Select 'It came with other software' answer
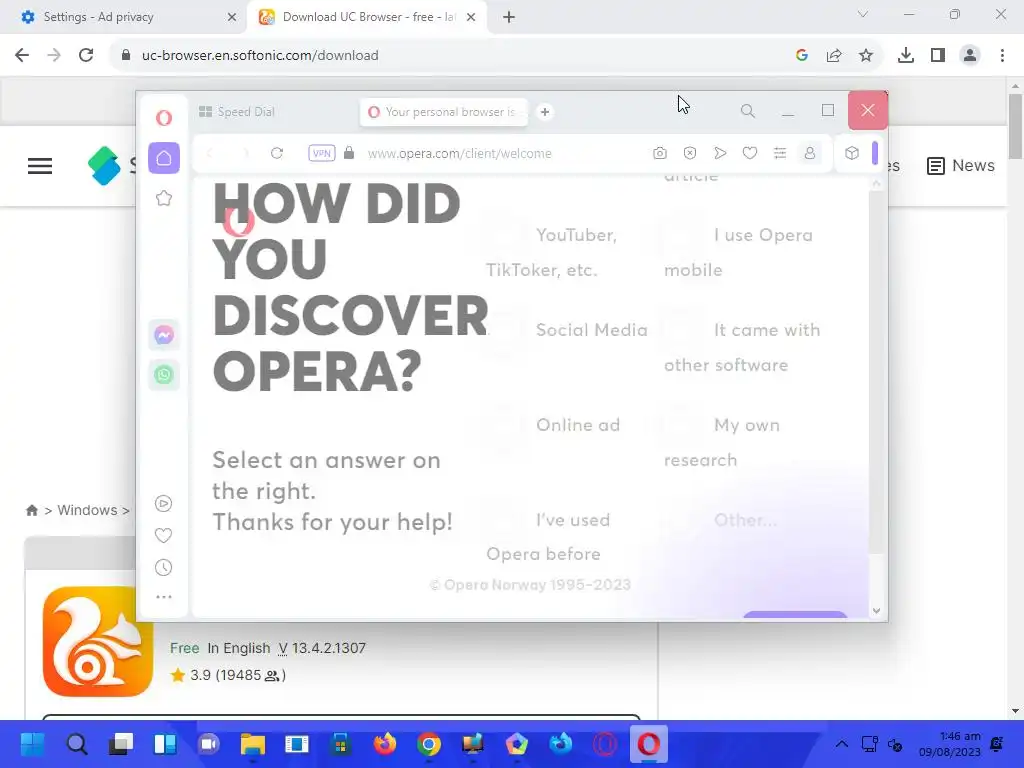The width and height of the screenshot is (1024, 768). click(x=742, y=347)
